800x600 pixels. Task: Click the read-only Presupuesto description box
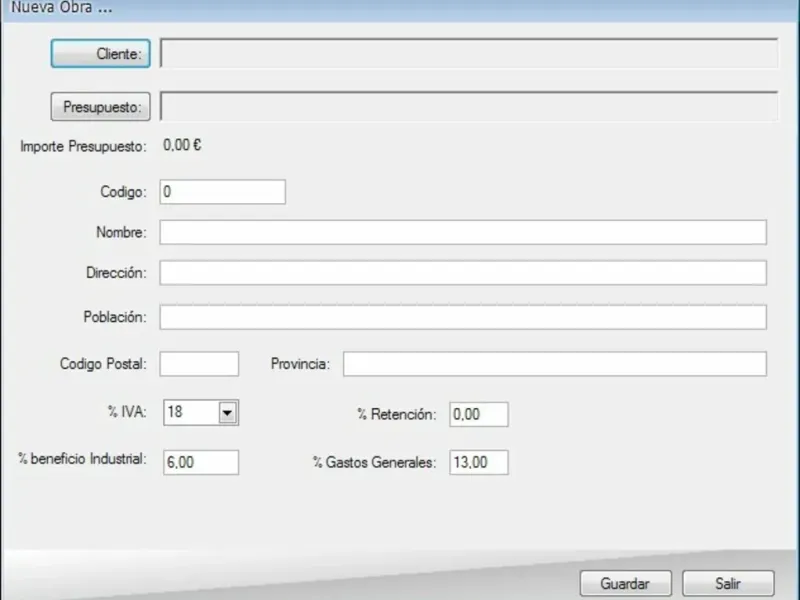click(x=469, y=106)
